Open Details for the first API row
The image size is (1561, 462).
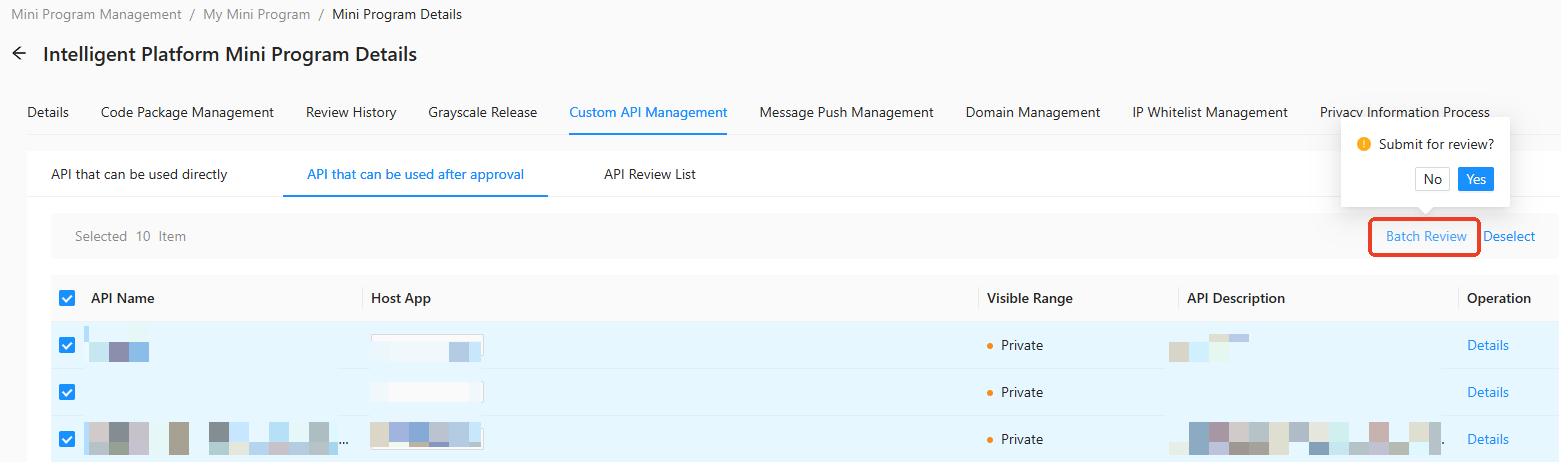pos(1488,345)
